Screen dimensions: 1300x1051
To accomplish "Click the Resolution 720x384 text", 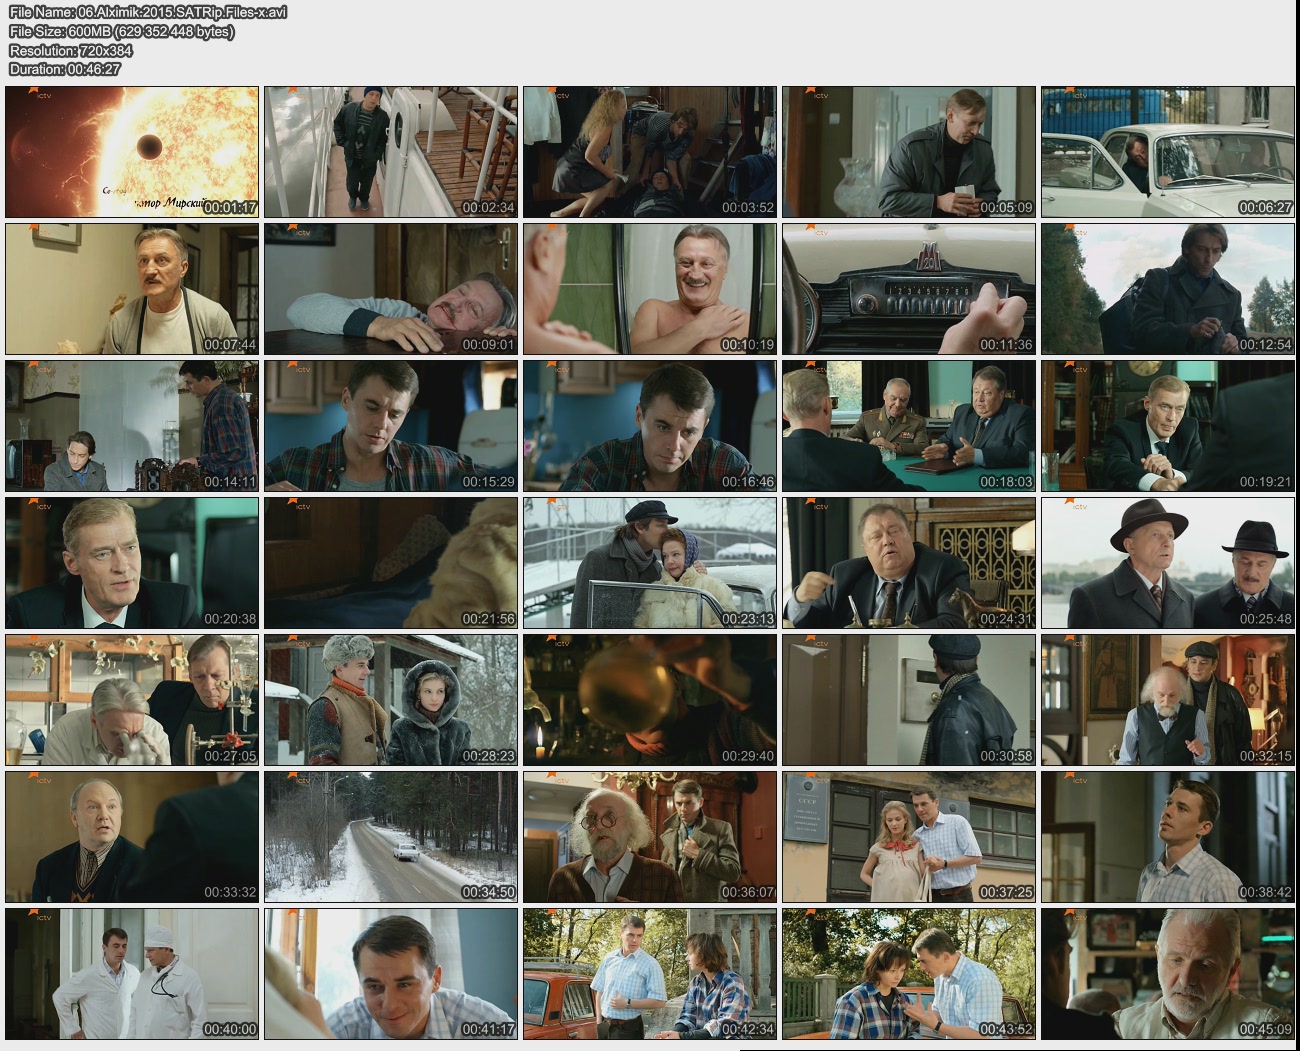I will pos(71,50).
